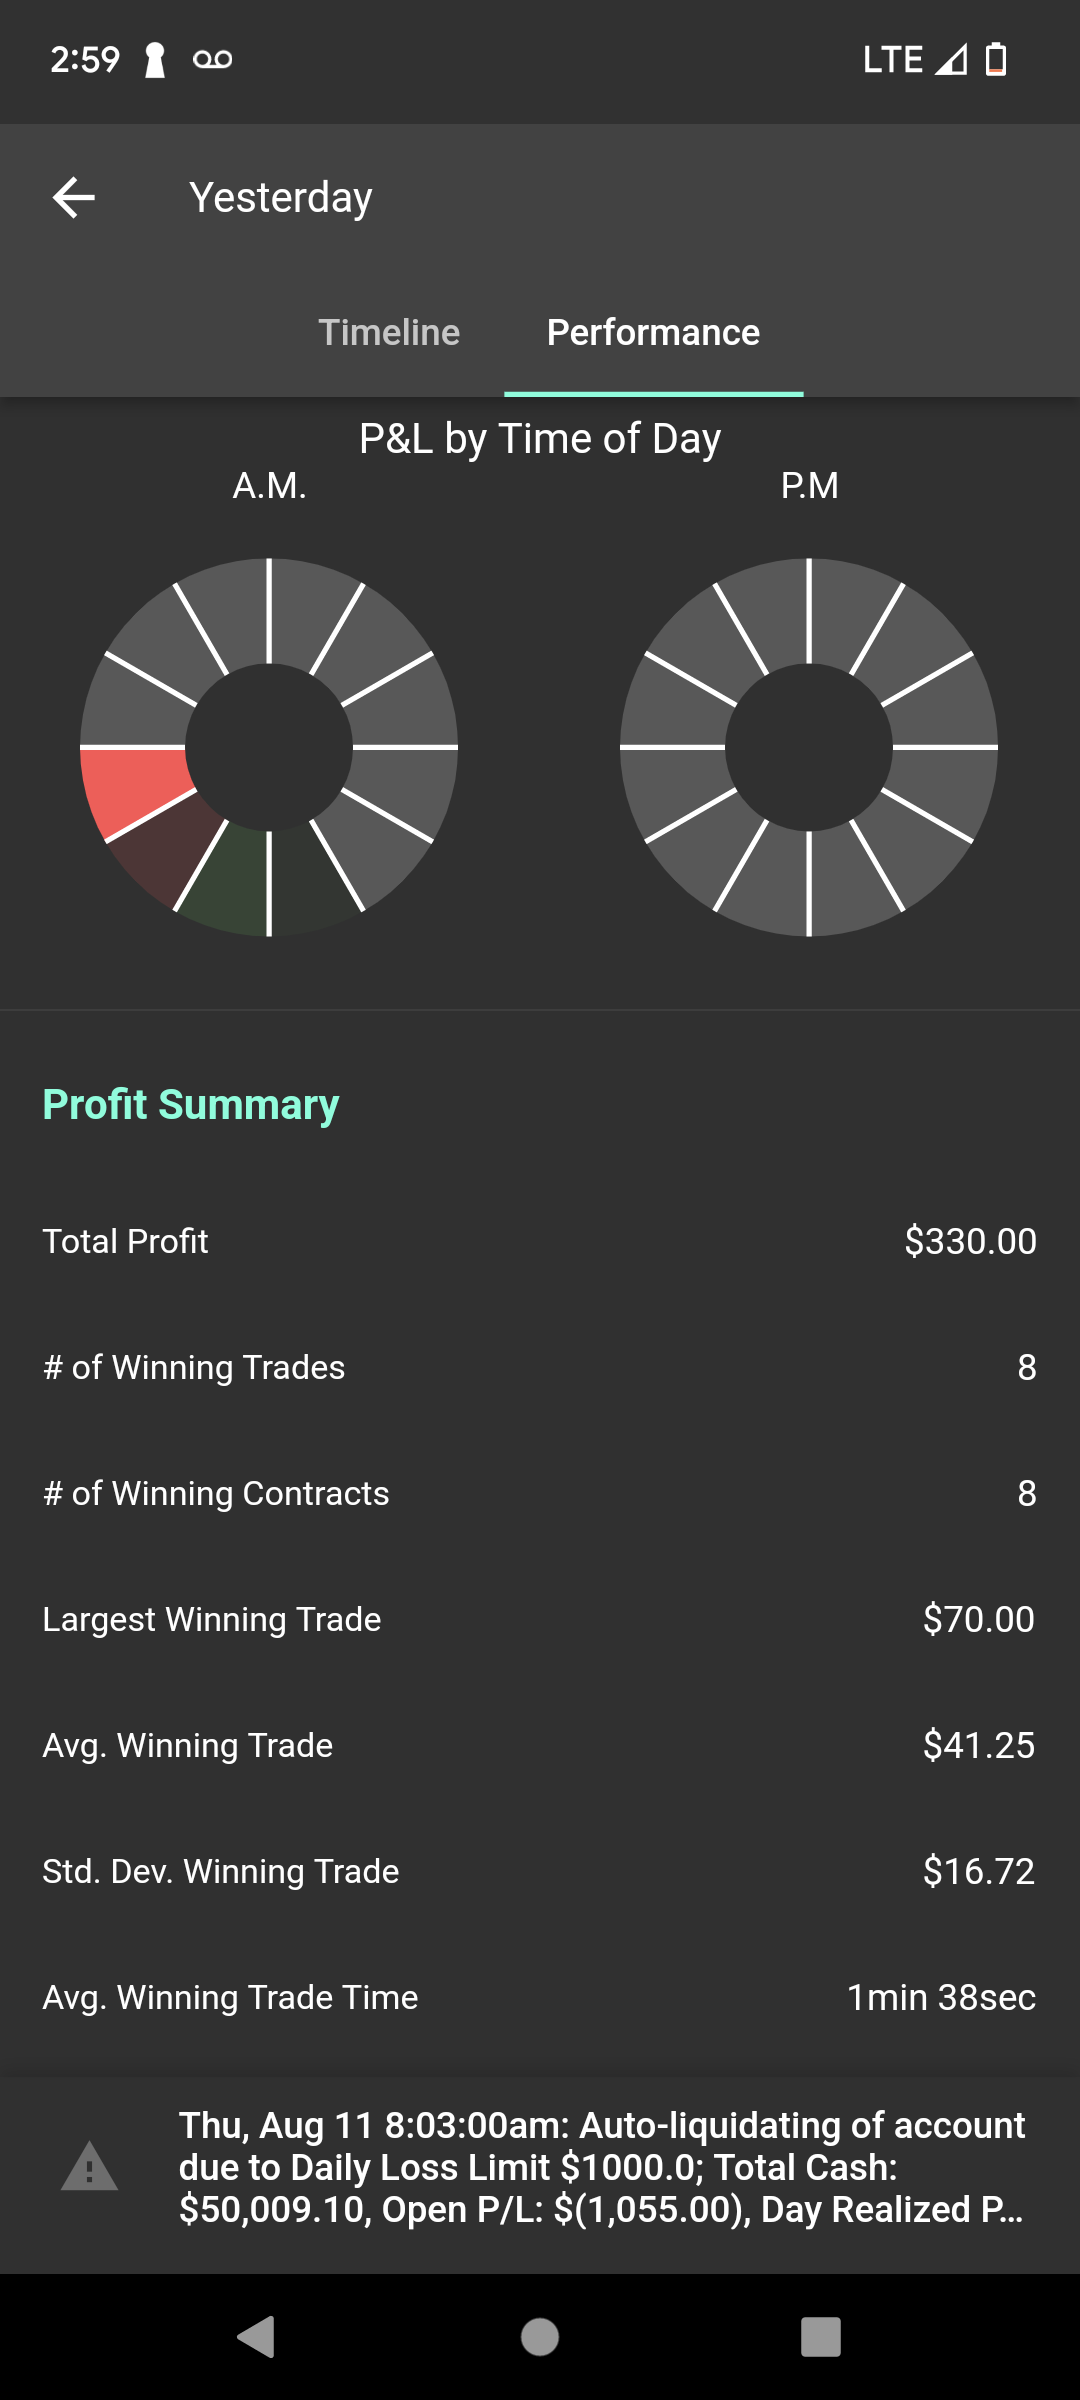Tap the warning triangle alert icon

90,2166
